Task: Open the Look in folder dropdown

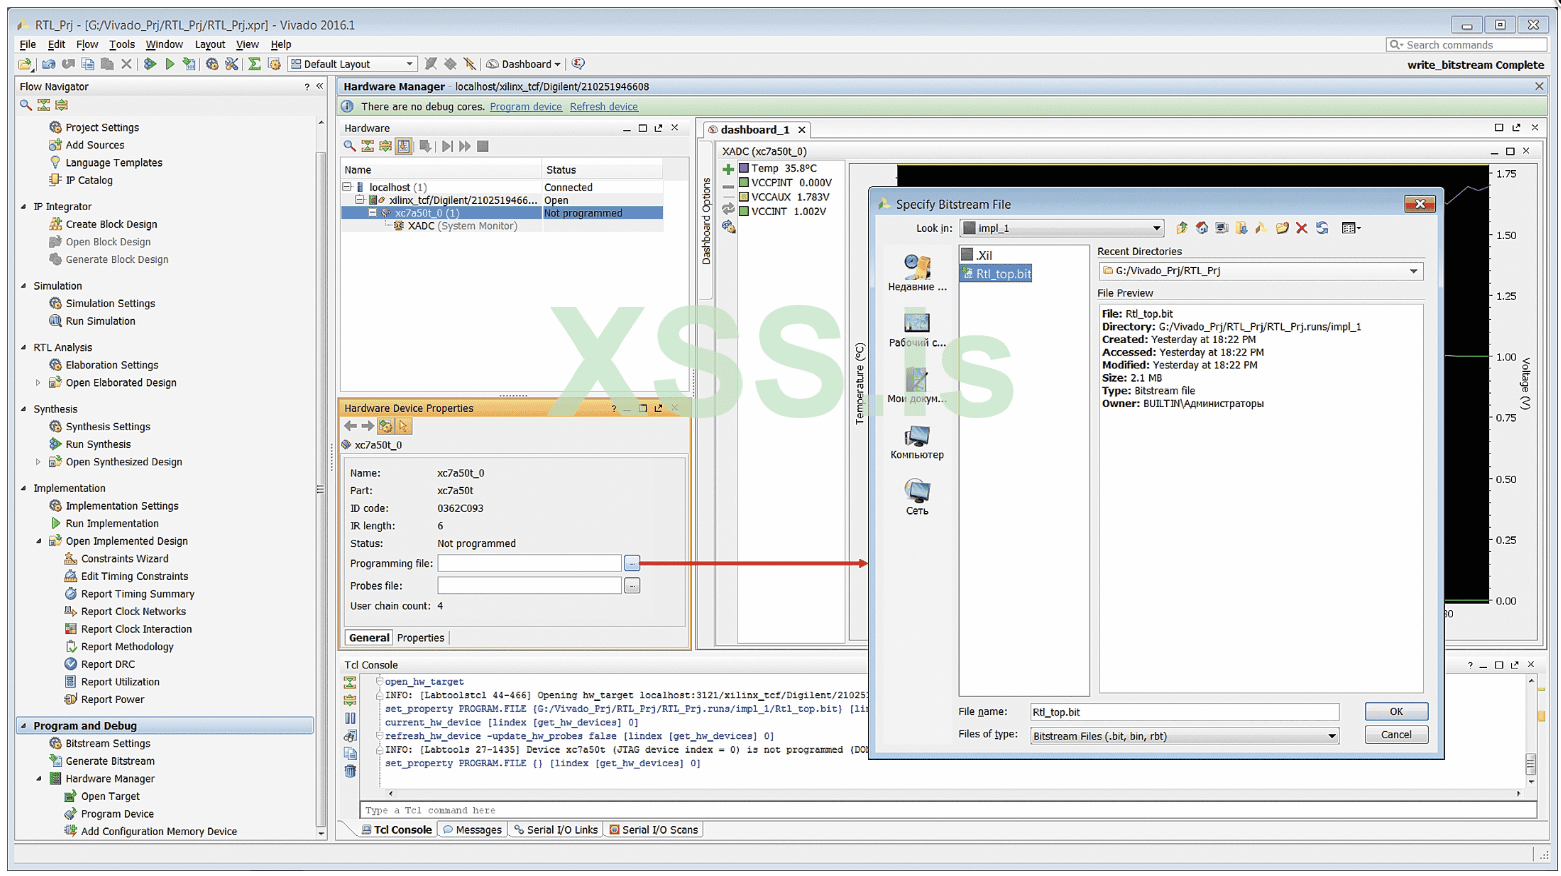Action: 1156,228
